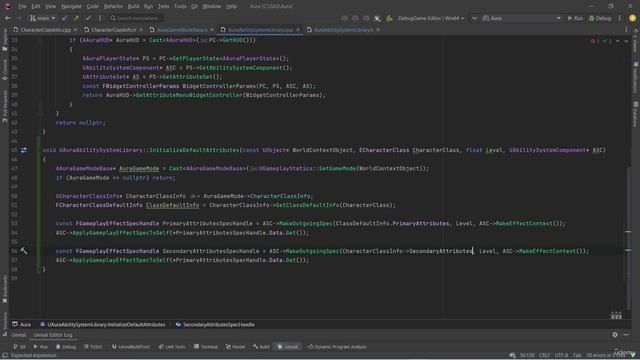Open the Window menu

tap(211, 6)
